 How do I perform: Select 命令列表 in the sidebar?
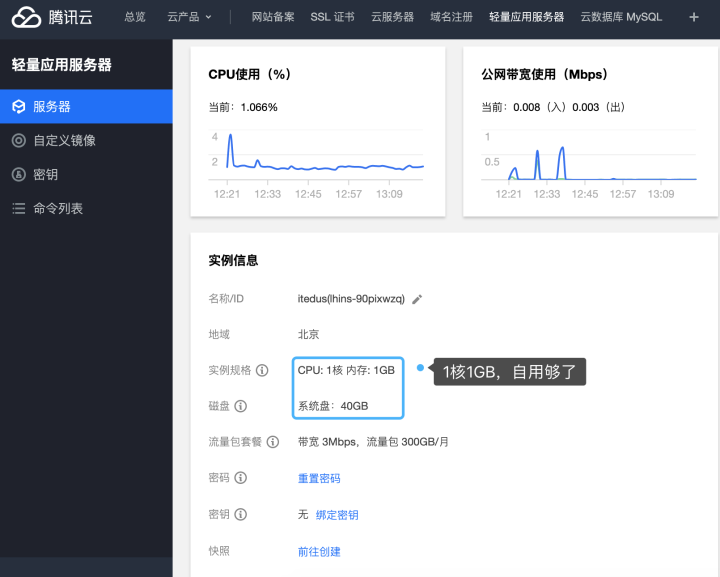click(86, 208)
